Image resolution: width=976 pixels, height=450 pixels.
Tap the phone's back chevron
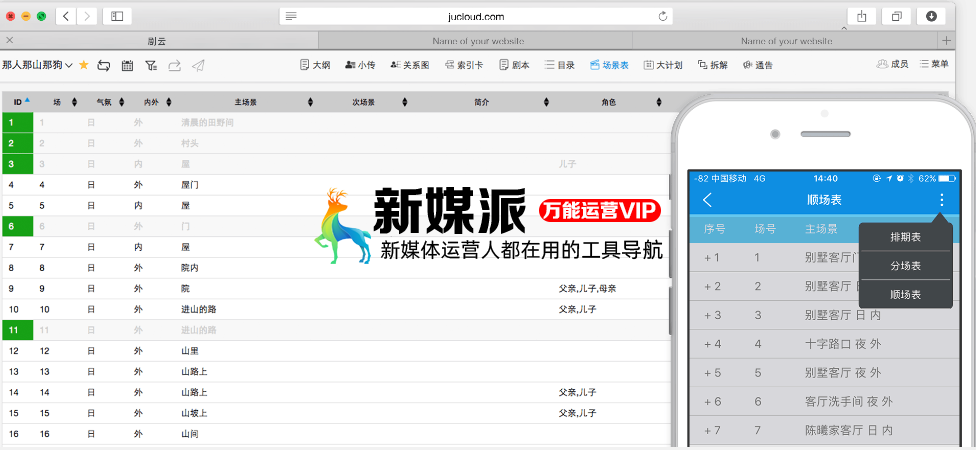(x=707, y=200)
